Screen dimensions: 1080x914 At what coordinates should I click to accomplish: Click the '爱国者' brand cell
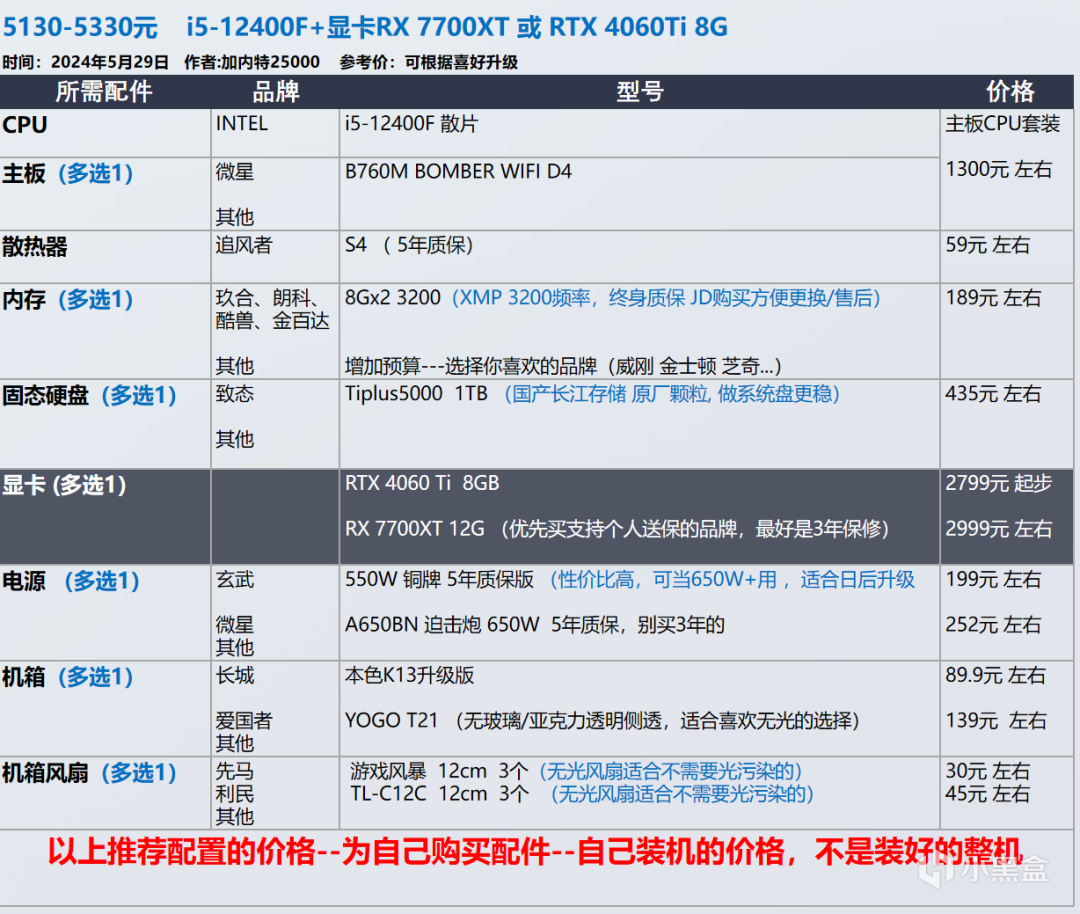point(244,720)
